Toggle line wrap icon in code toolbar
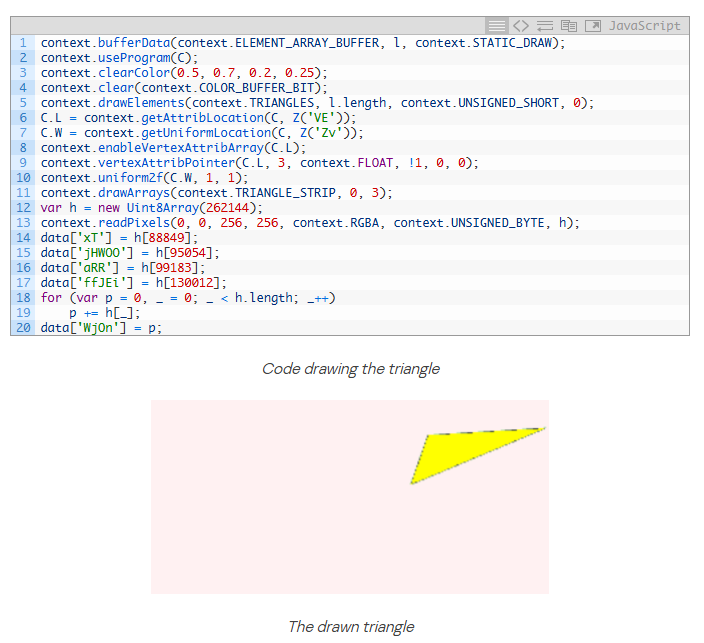The width and height of the screenshot is (704, 643). point(545,26)
